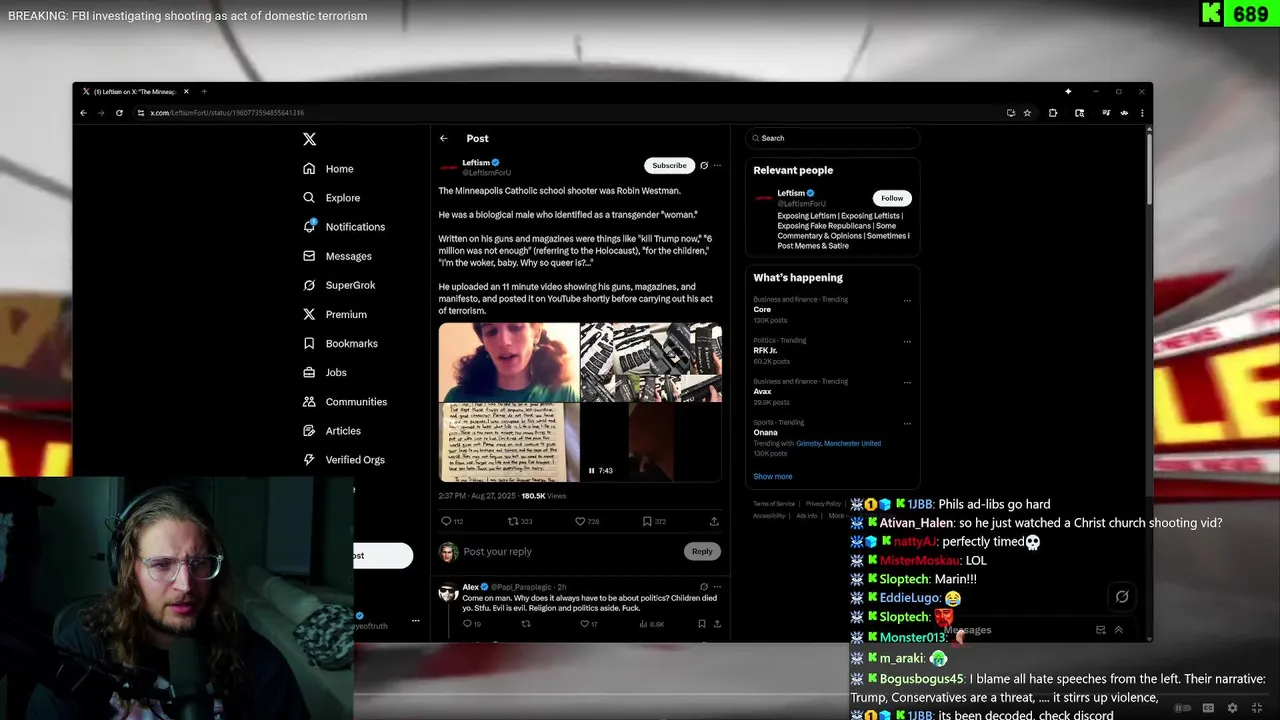Click the browser back button
The image size is (1280, 720).
coord(83,113)
